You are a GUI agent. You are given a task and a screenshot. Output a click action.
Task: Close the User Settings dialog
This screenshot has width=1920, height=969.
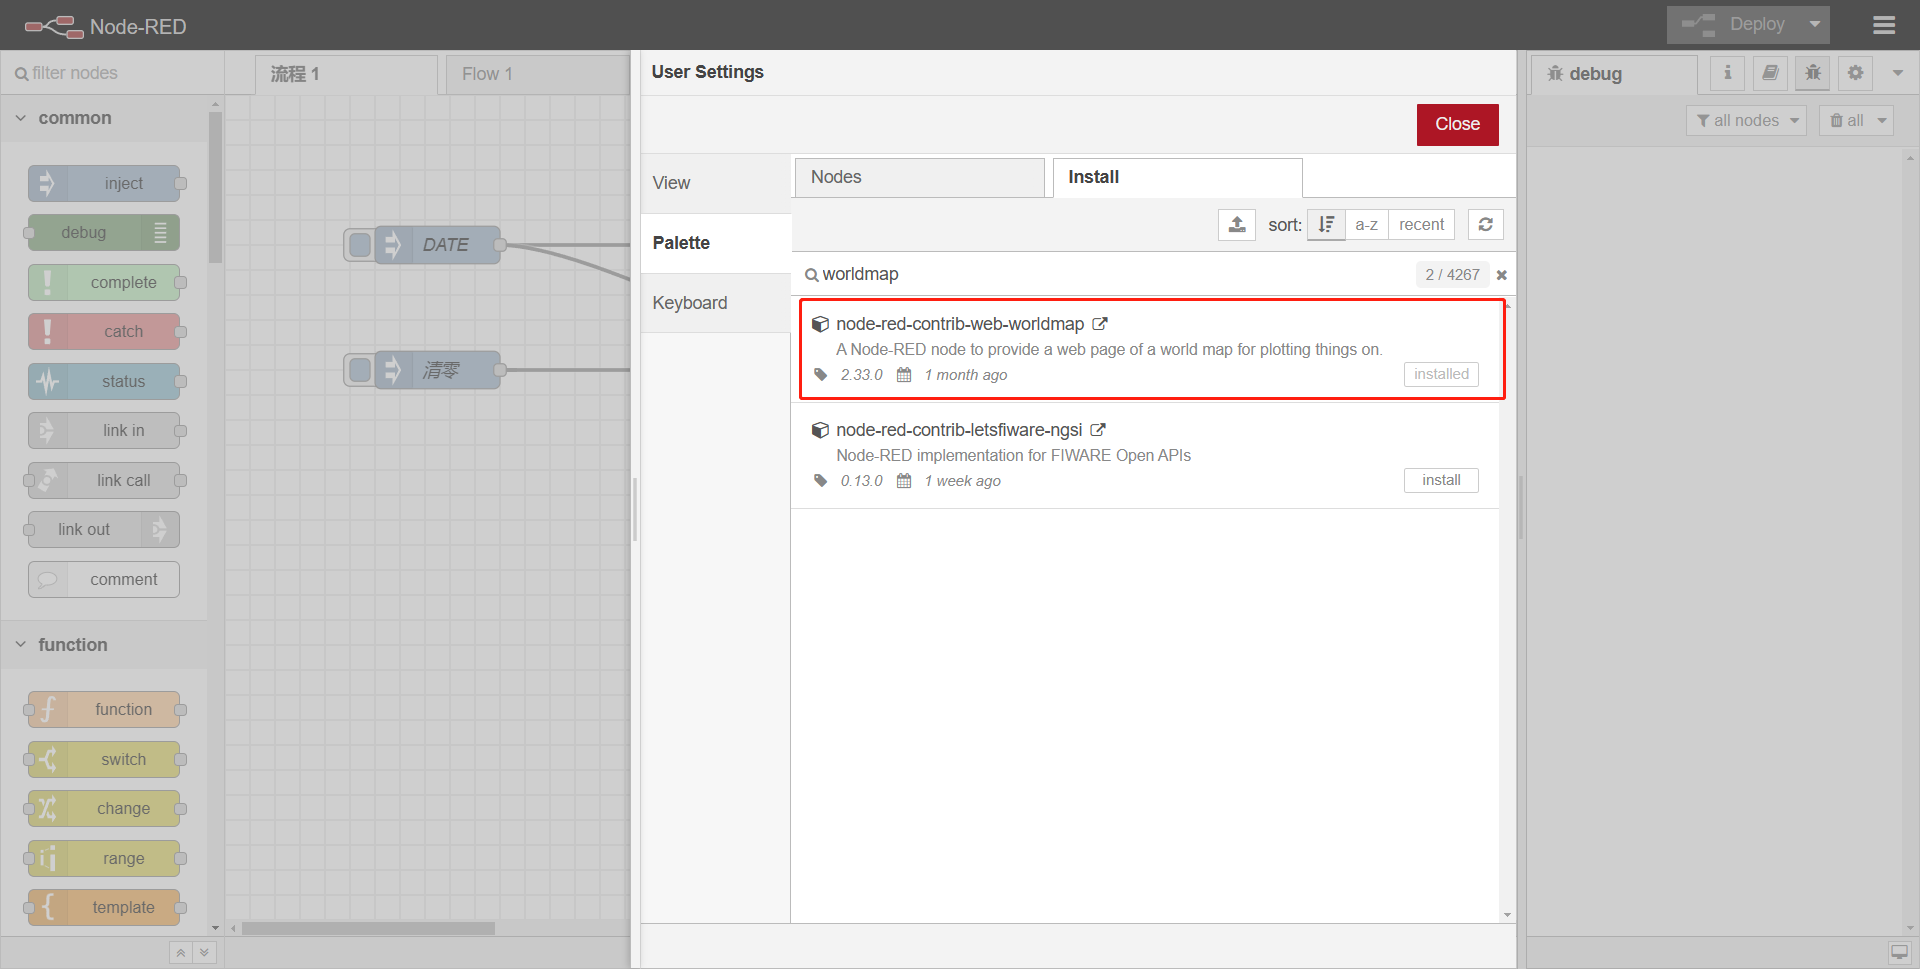tap(1457, 125)
